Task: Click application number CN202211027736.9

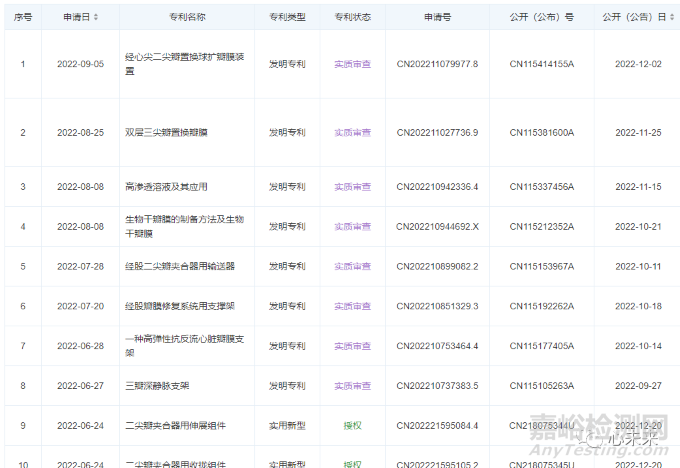Action: (437, 132)
